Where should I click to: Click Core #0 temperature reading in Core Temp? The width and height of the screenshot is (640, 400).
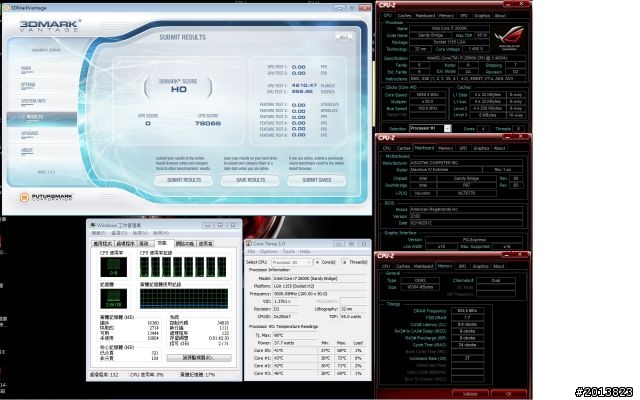pos(293,351)
